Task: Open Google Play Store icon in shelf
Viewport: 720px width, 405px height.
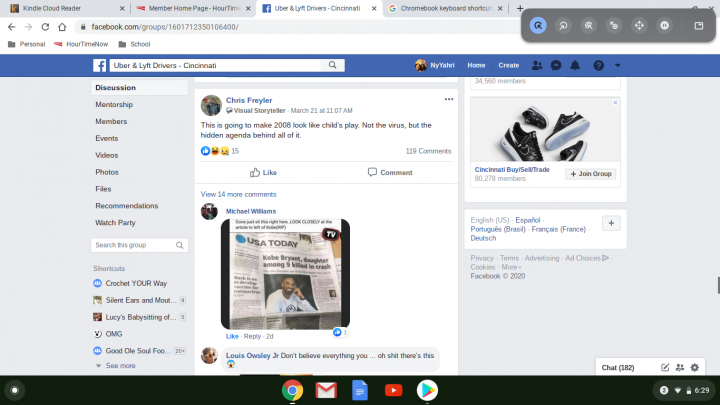Action: click(427, 390)
